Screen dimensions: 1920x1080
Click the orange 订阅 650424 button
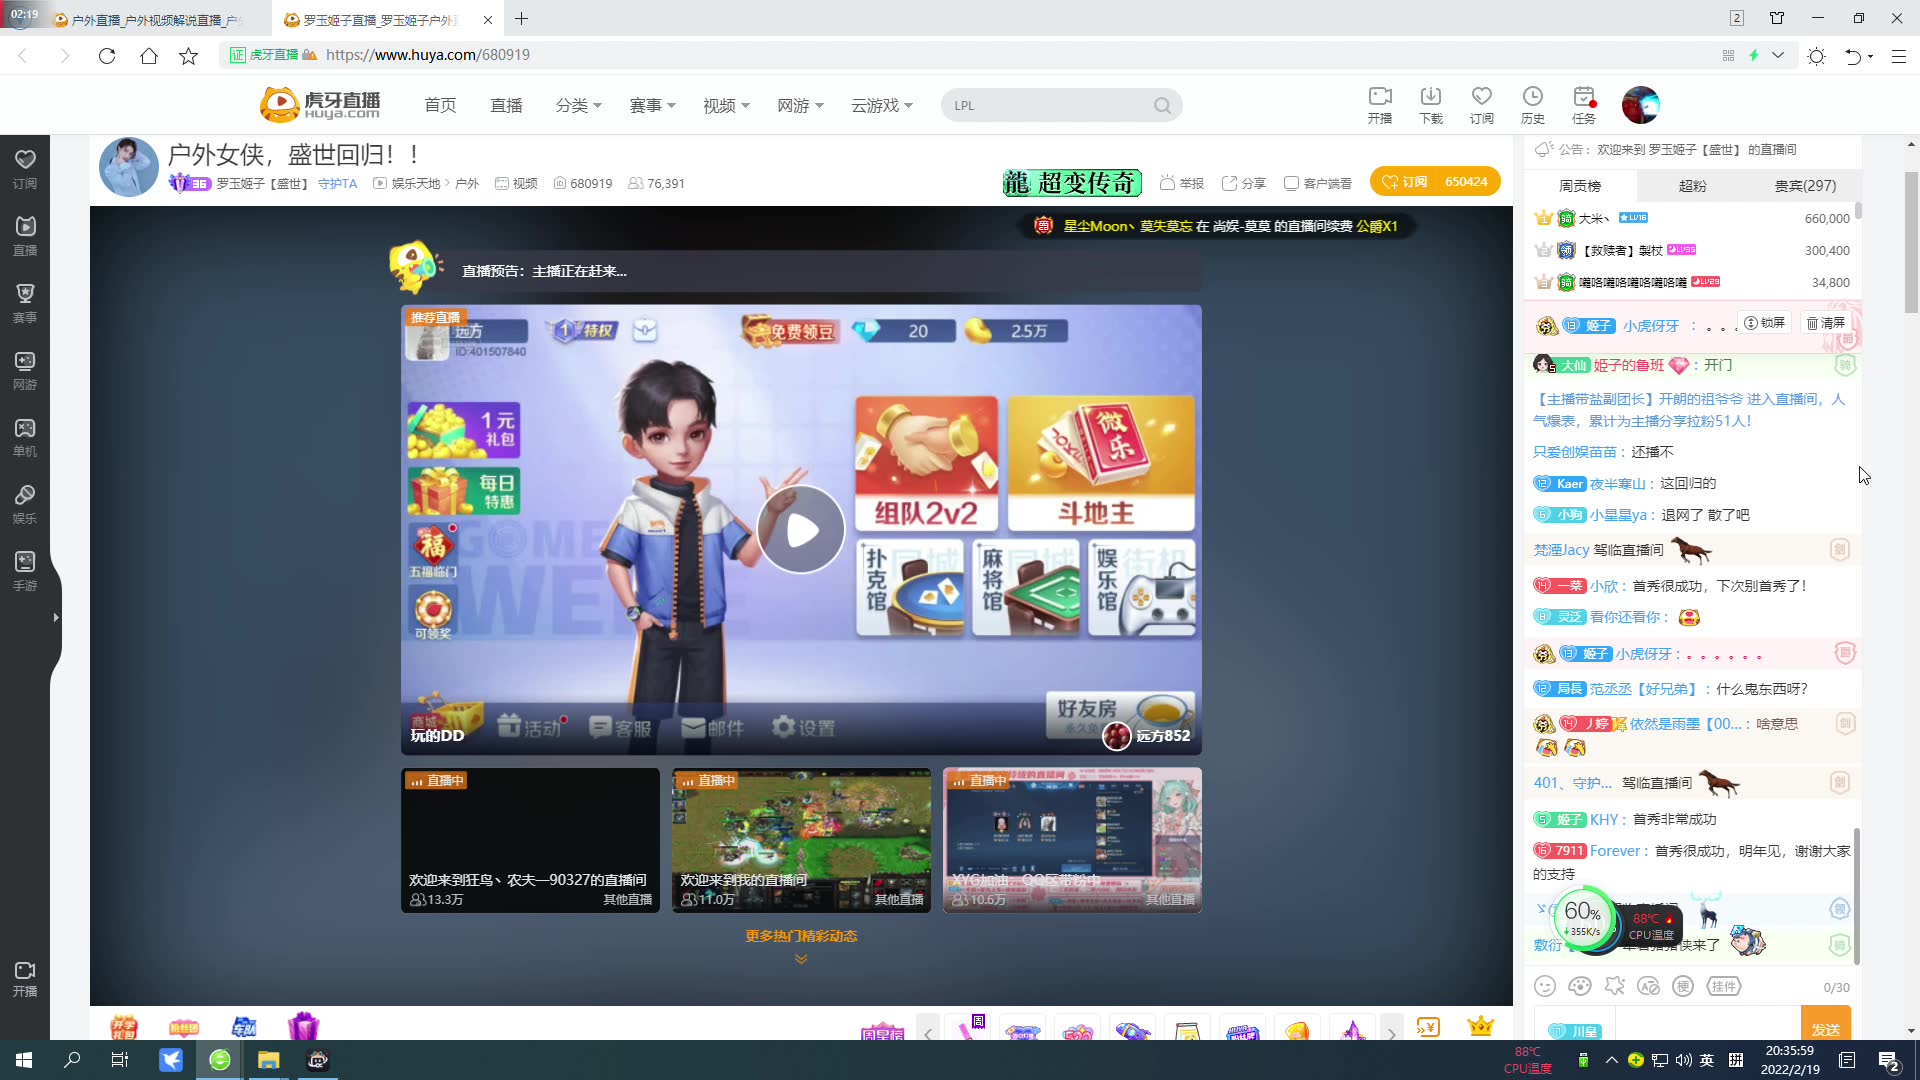[x=1435, y=181]
